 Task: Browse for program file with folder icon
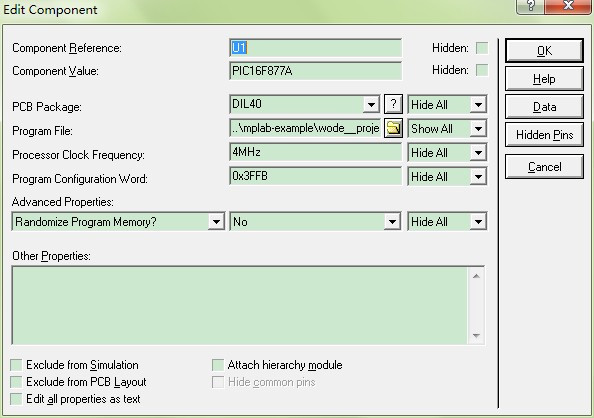[393, 128]
